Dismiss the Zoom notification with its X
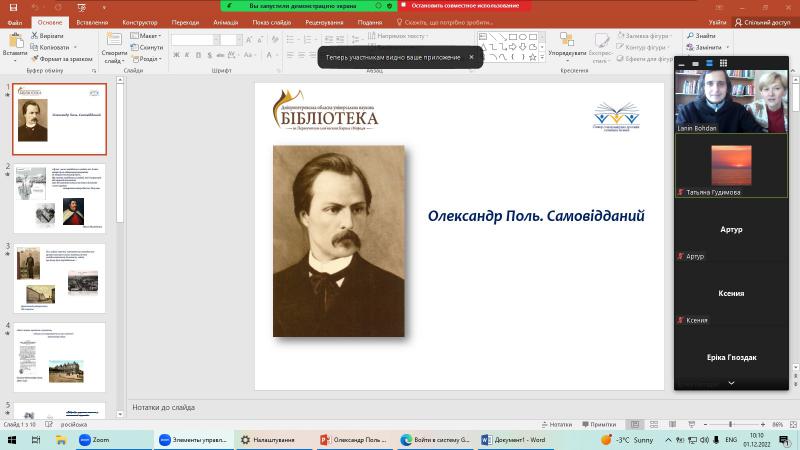 tap(471, 57)
